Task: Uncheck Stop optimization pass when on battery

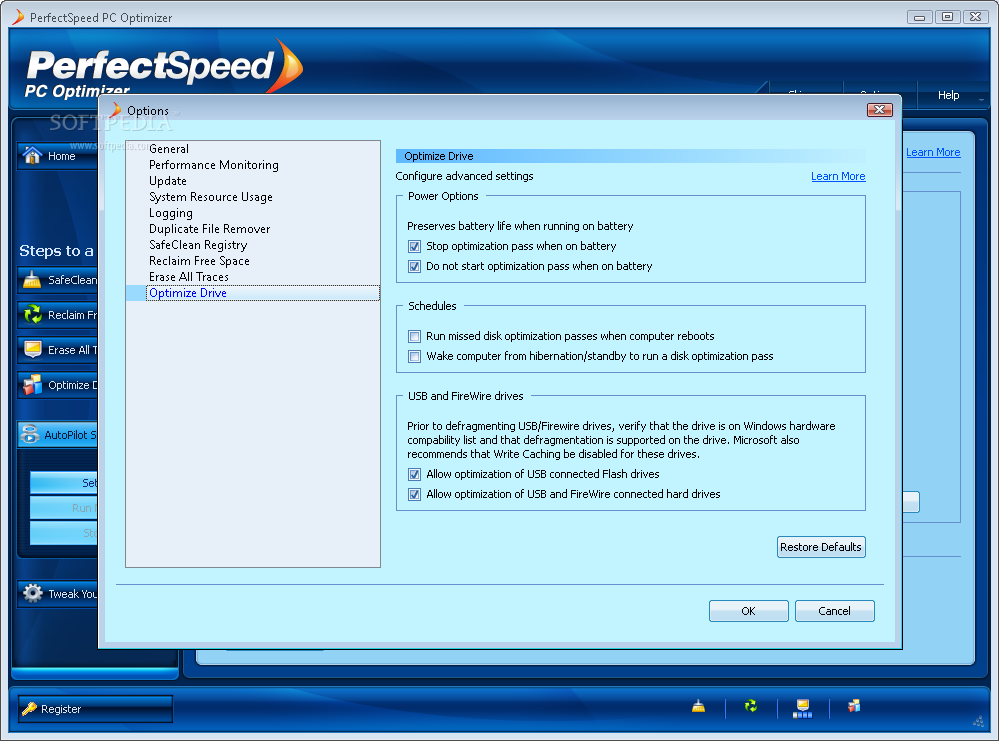Action: 415,247
